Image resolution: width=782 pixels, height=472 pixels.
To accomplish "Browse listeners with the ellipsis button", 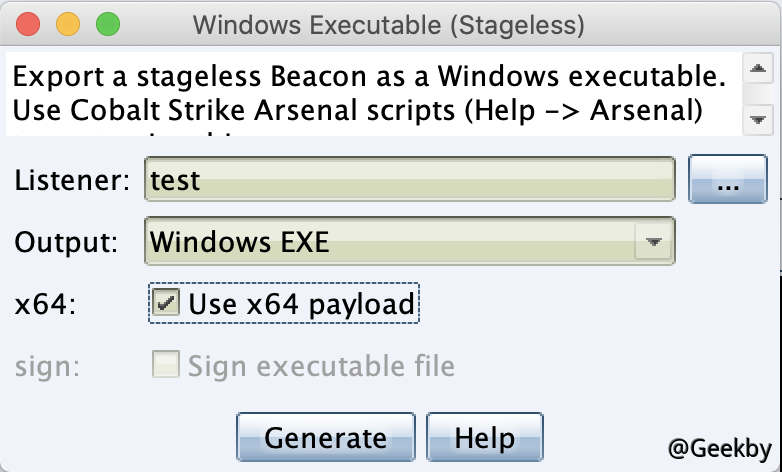I will point(728,181).
